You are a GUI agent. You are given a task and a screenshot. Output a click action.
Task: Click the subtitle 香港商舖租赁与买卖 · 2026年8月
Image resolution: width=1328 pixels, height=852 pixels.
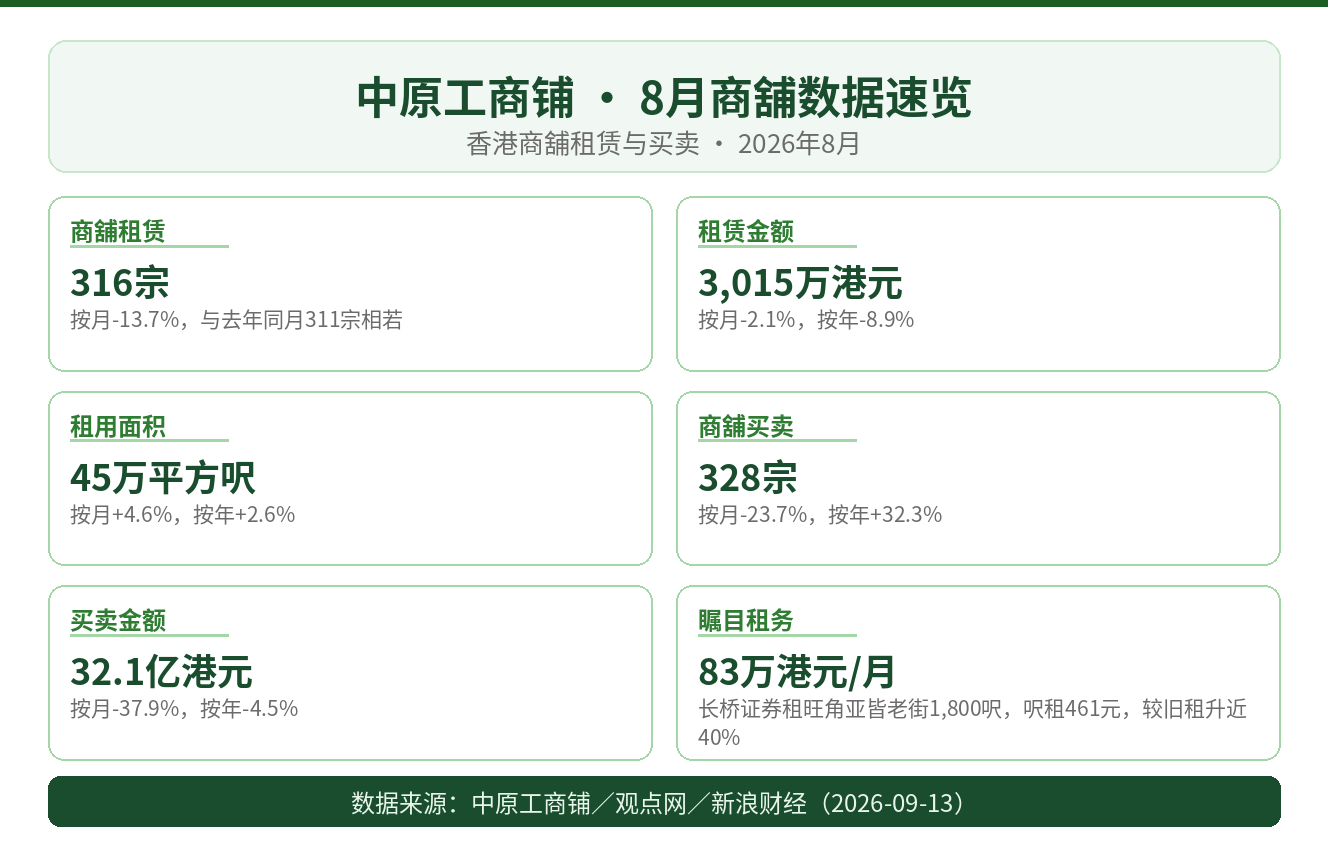coord(664,144)
